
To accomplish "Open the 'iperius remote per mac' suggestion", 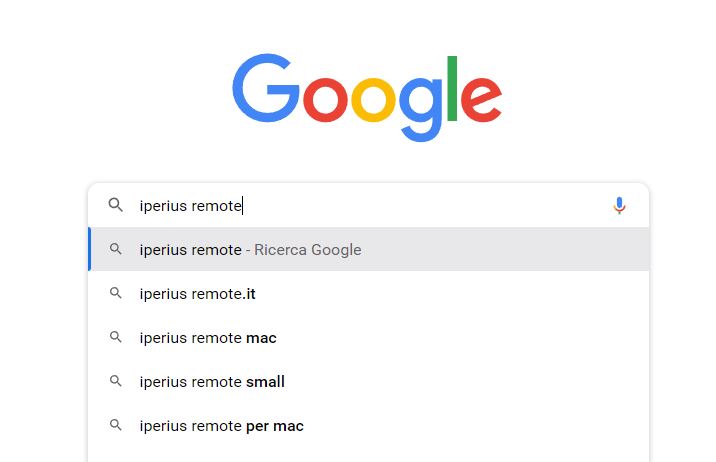I will click(x=221, y=426).
